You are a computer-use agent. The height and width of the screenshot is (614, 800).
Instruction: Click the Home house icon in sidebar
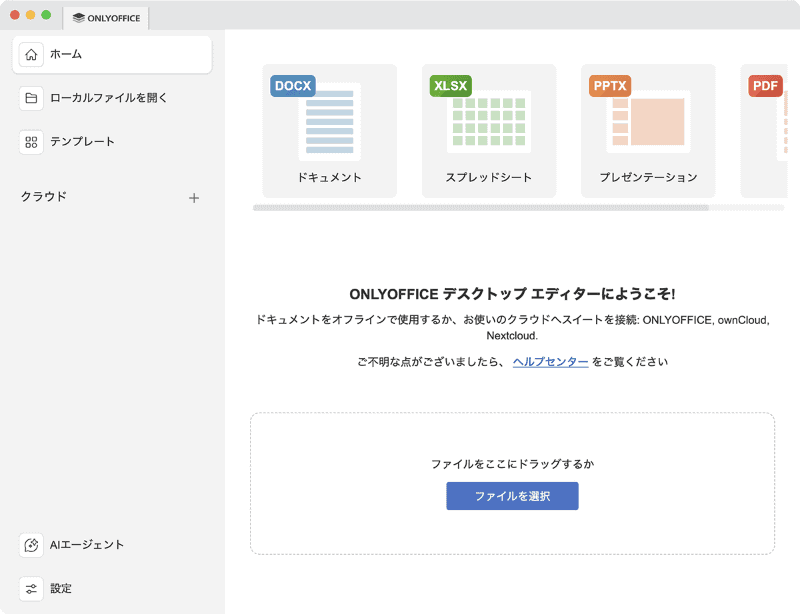coord(31,55)
